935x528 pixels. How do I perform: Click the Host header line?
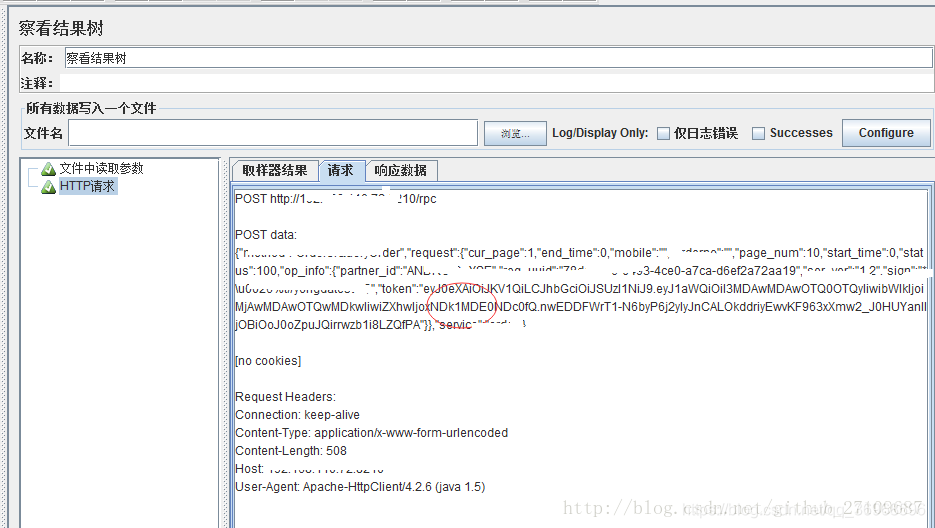(309, 469)
